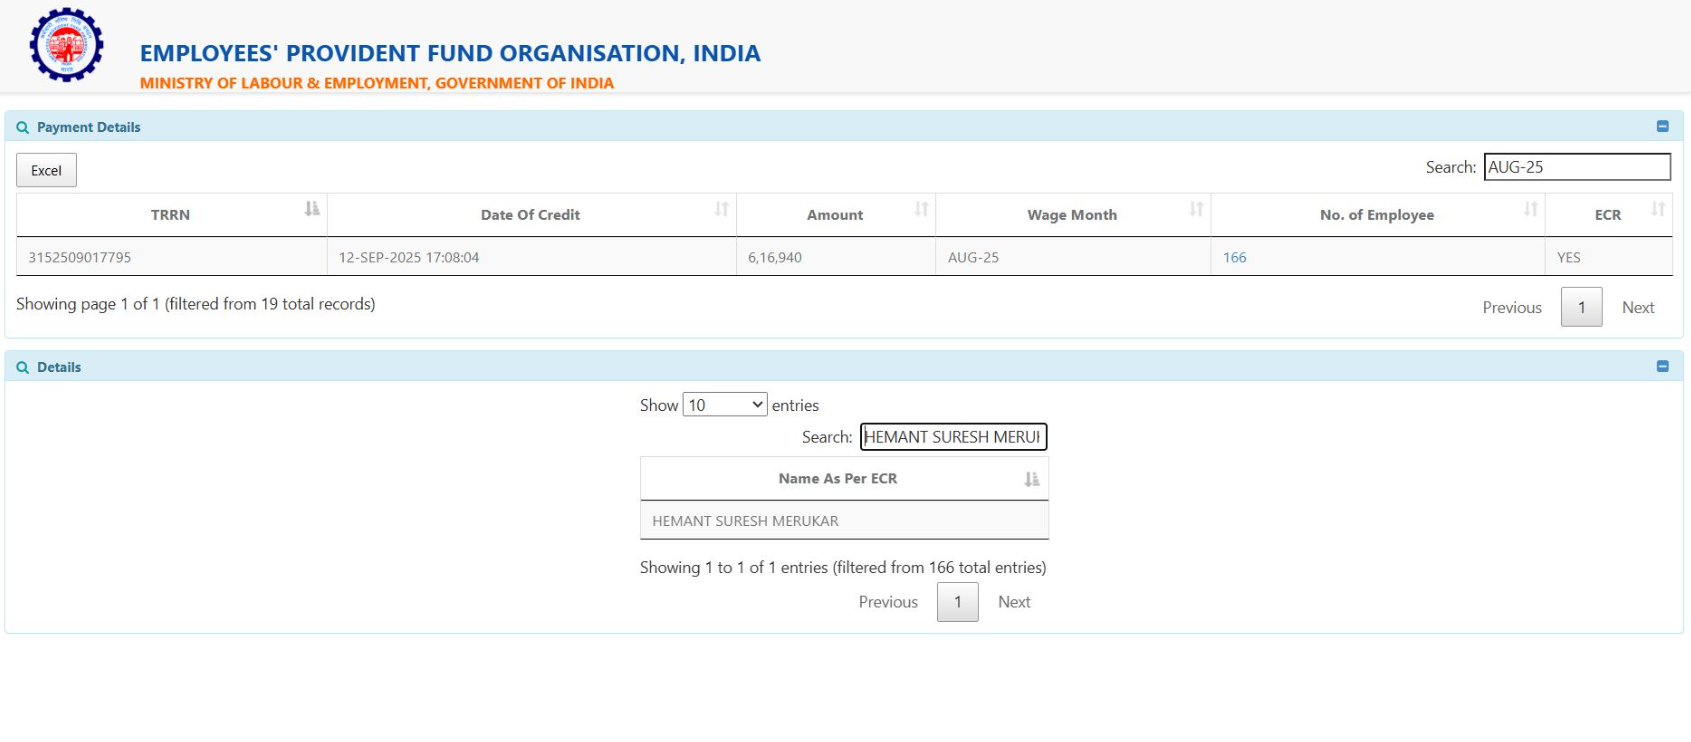Viewport: 1691px width, 742px height.
Task: Sort by Name As Per ECR column
Action: (844, 479)
